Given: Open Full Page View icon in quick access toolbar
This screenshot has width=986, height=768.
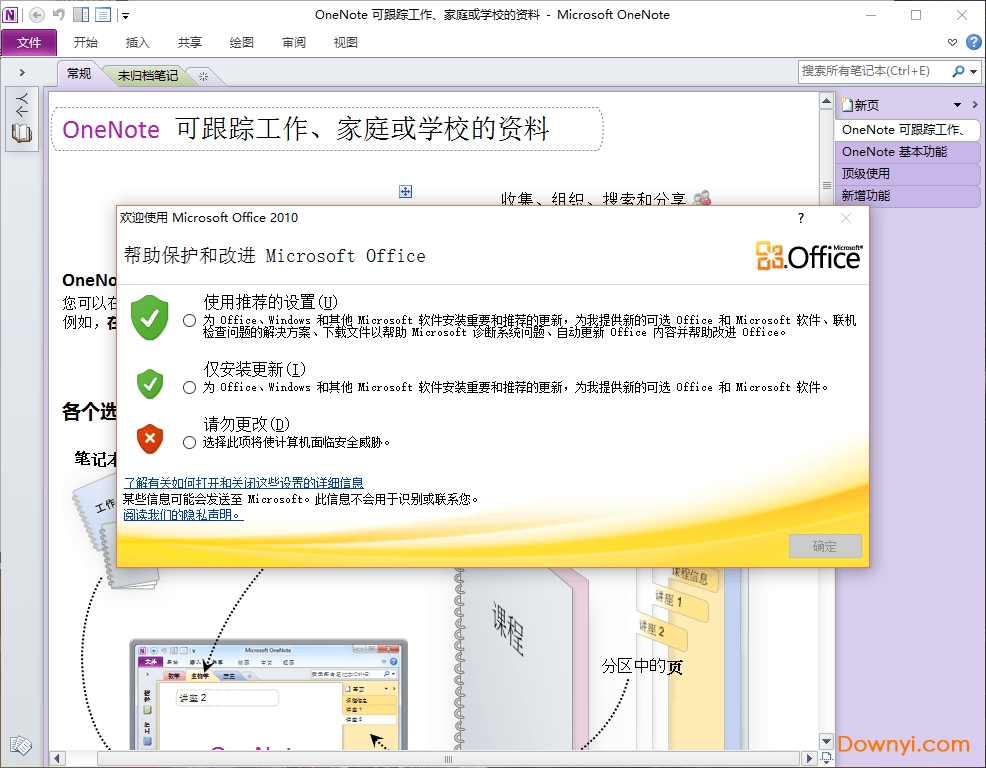Looking at the screenshot, I should pos(103,15).
